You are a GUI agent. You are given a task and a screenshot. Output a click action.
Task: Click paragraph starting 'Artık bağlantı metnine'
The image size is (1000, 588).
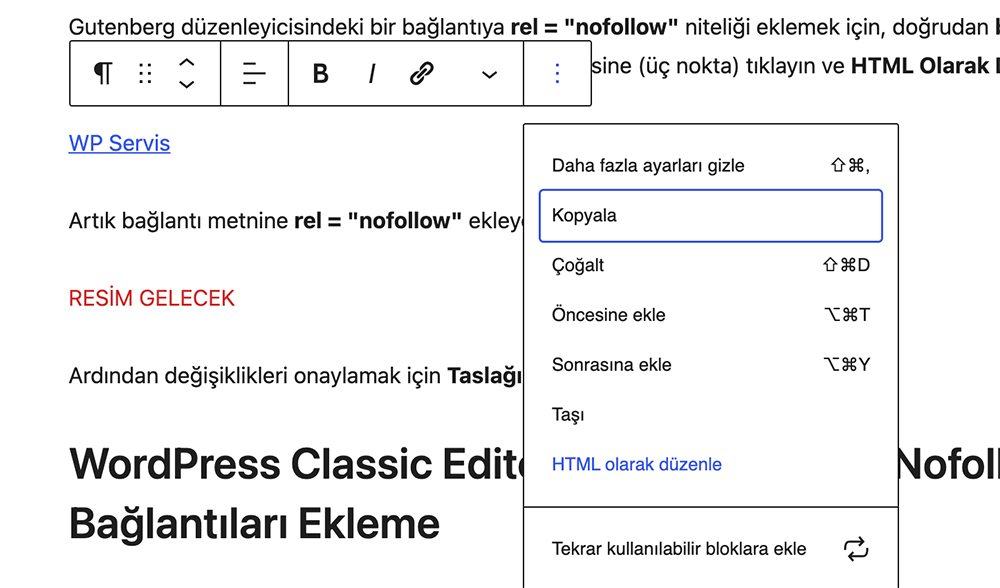click(x=296, y=221)
